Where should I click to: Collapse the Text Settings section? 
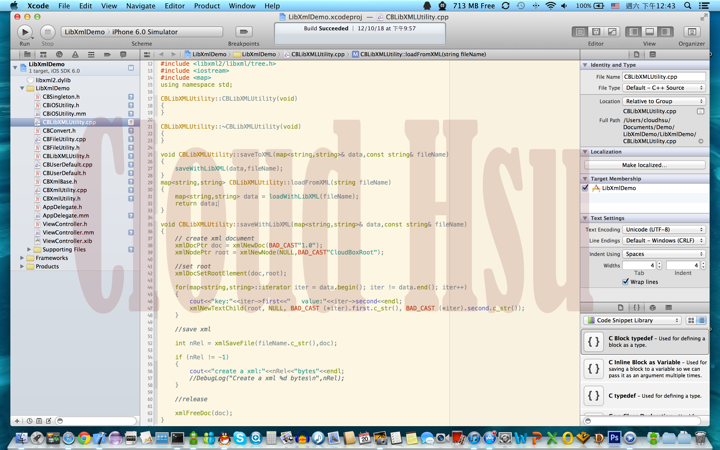tap(585, 218)
